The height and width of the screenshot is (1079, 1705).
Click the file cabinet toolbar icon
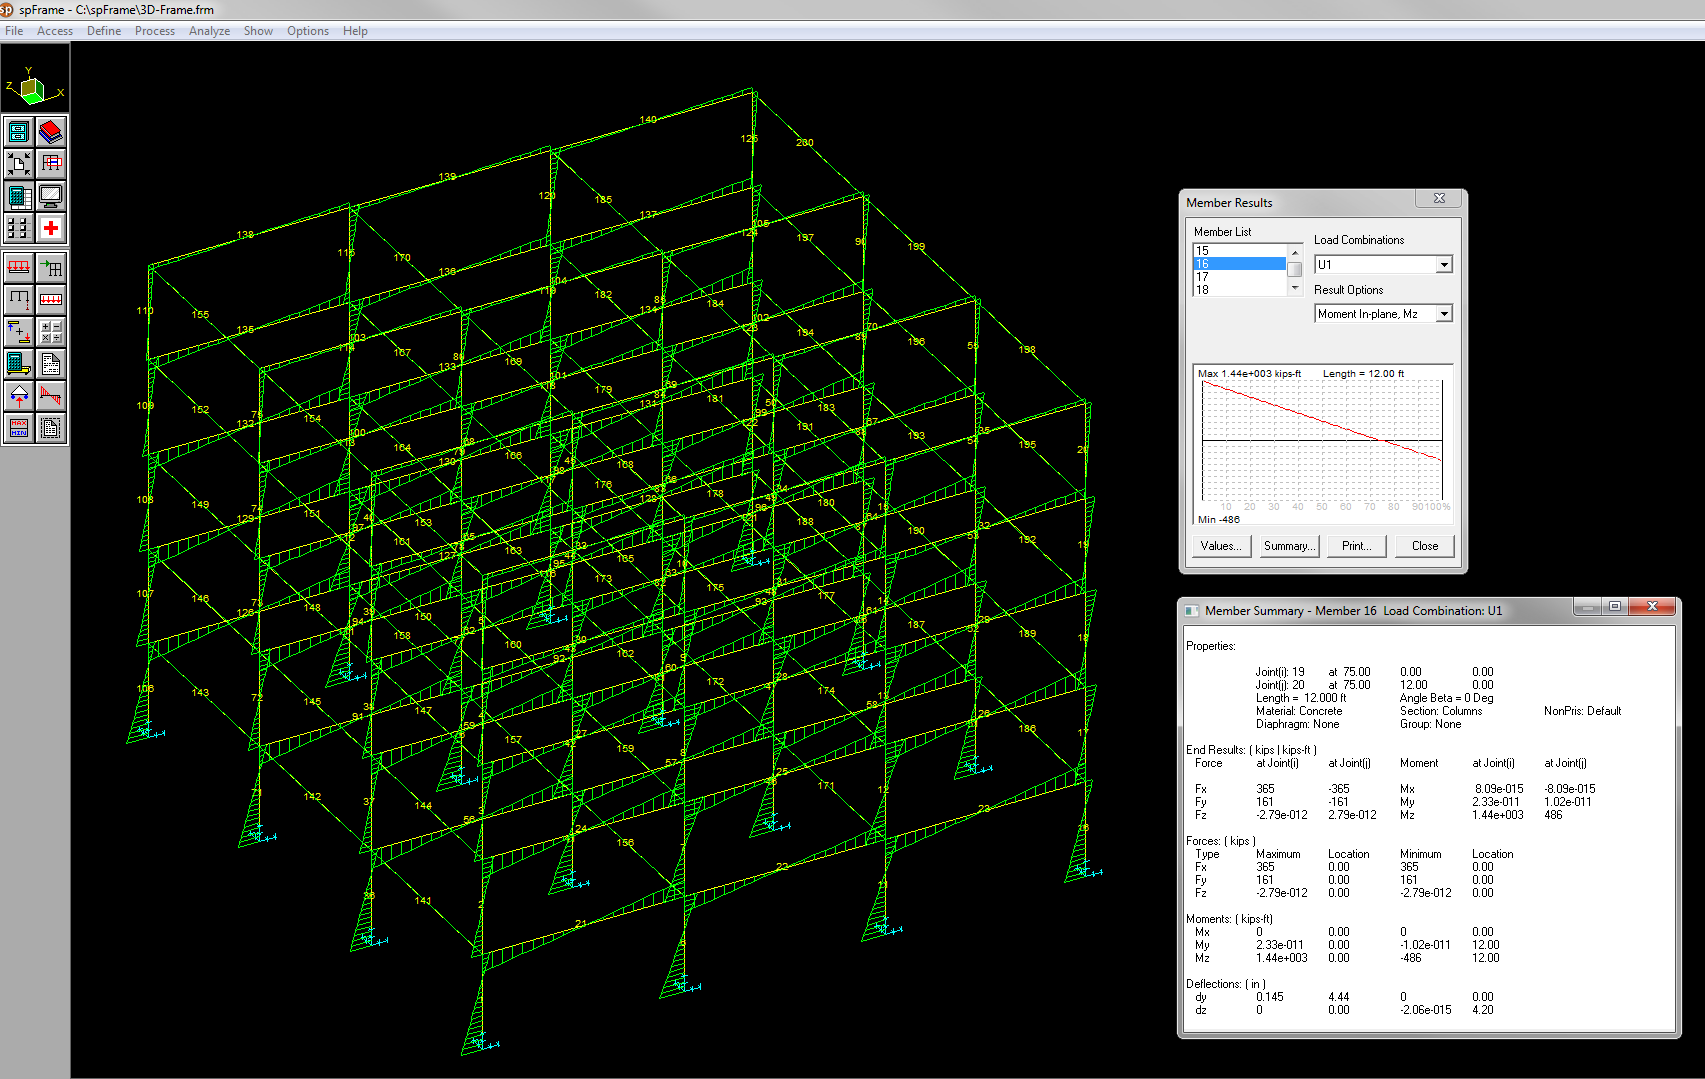tap(18, 132)
